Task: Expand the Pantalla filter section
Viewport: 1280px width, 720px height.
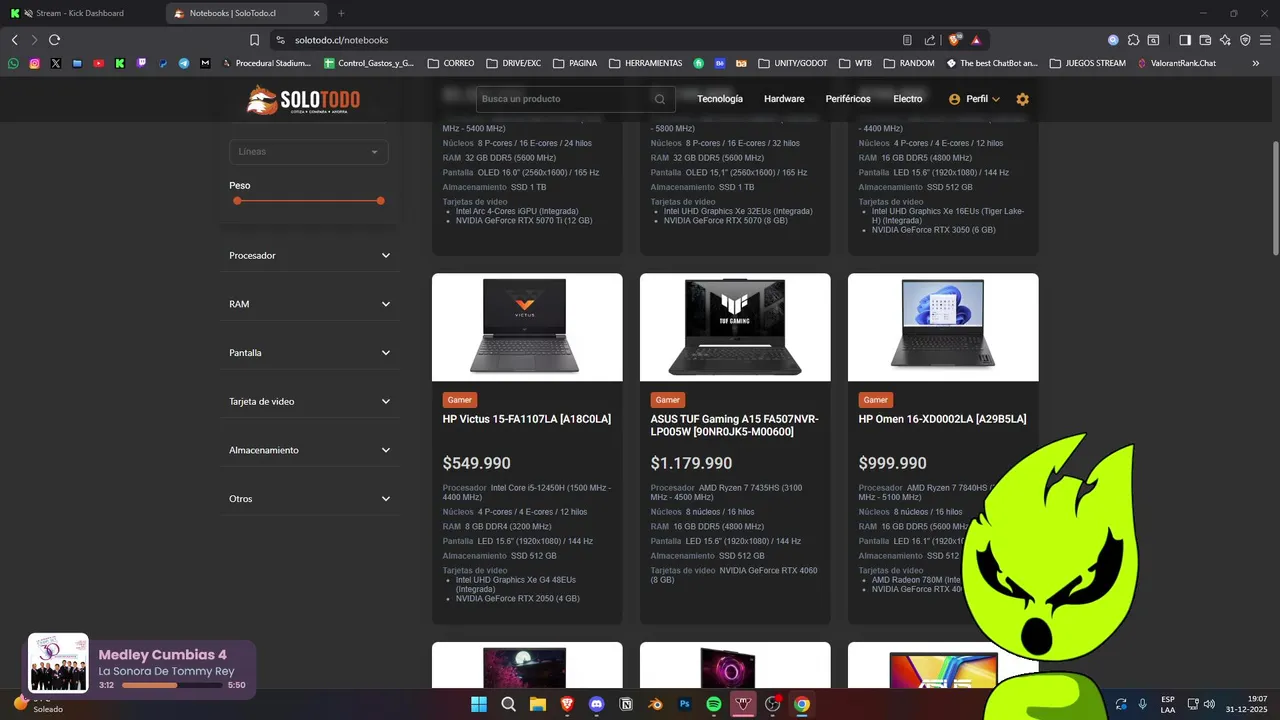Action: [x=309, y=353]
